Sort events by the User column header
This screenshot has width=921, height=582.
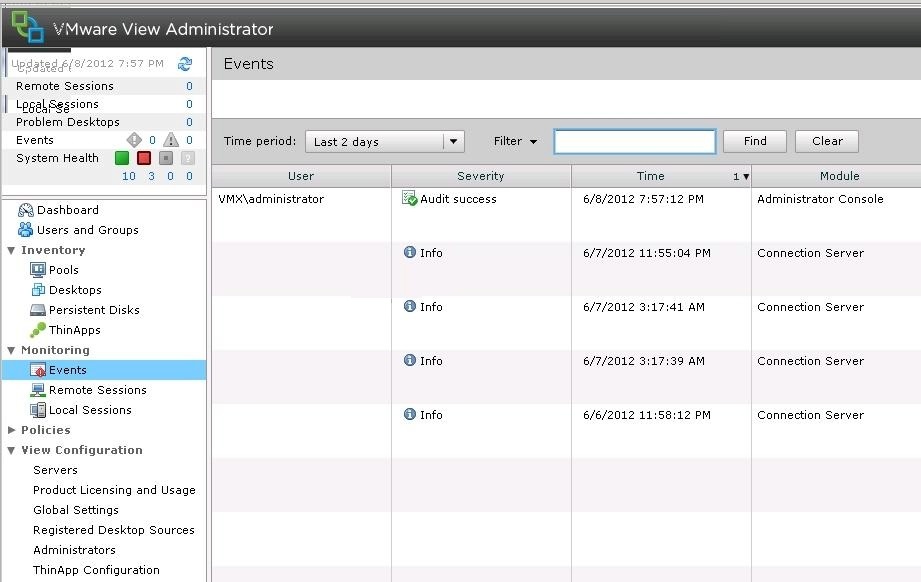[x=301, y=176]
